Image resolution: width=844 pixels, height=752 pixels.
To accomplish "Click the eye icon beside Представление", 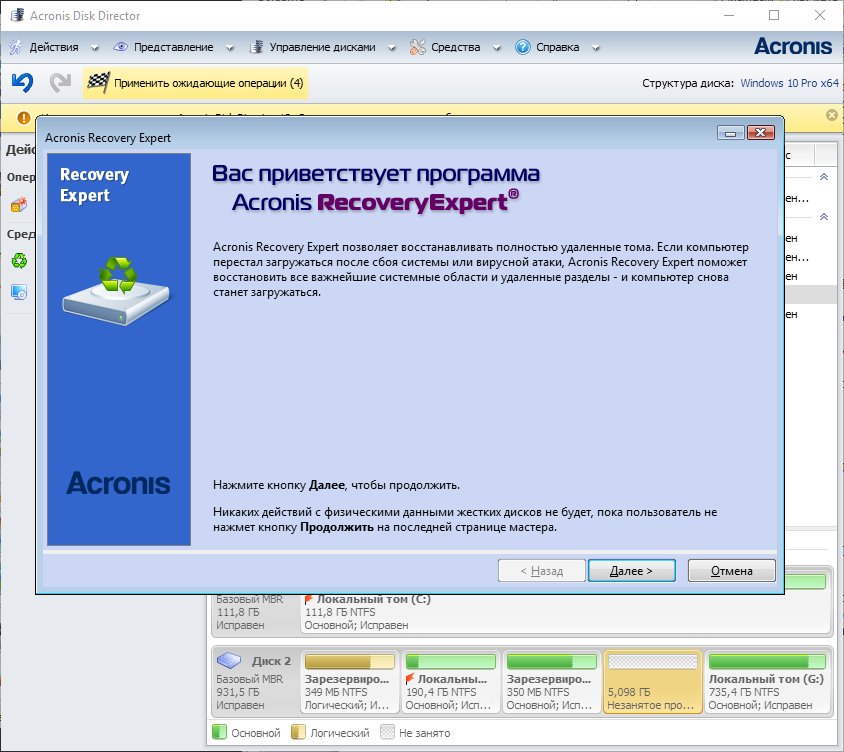I will pyautogui.click(x=121, y=47).
